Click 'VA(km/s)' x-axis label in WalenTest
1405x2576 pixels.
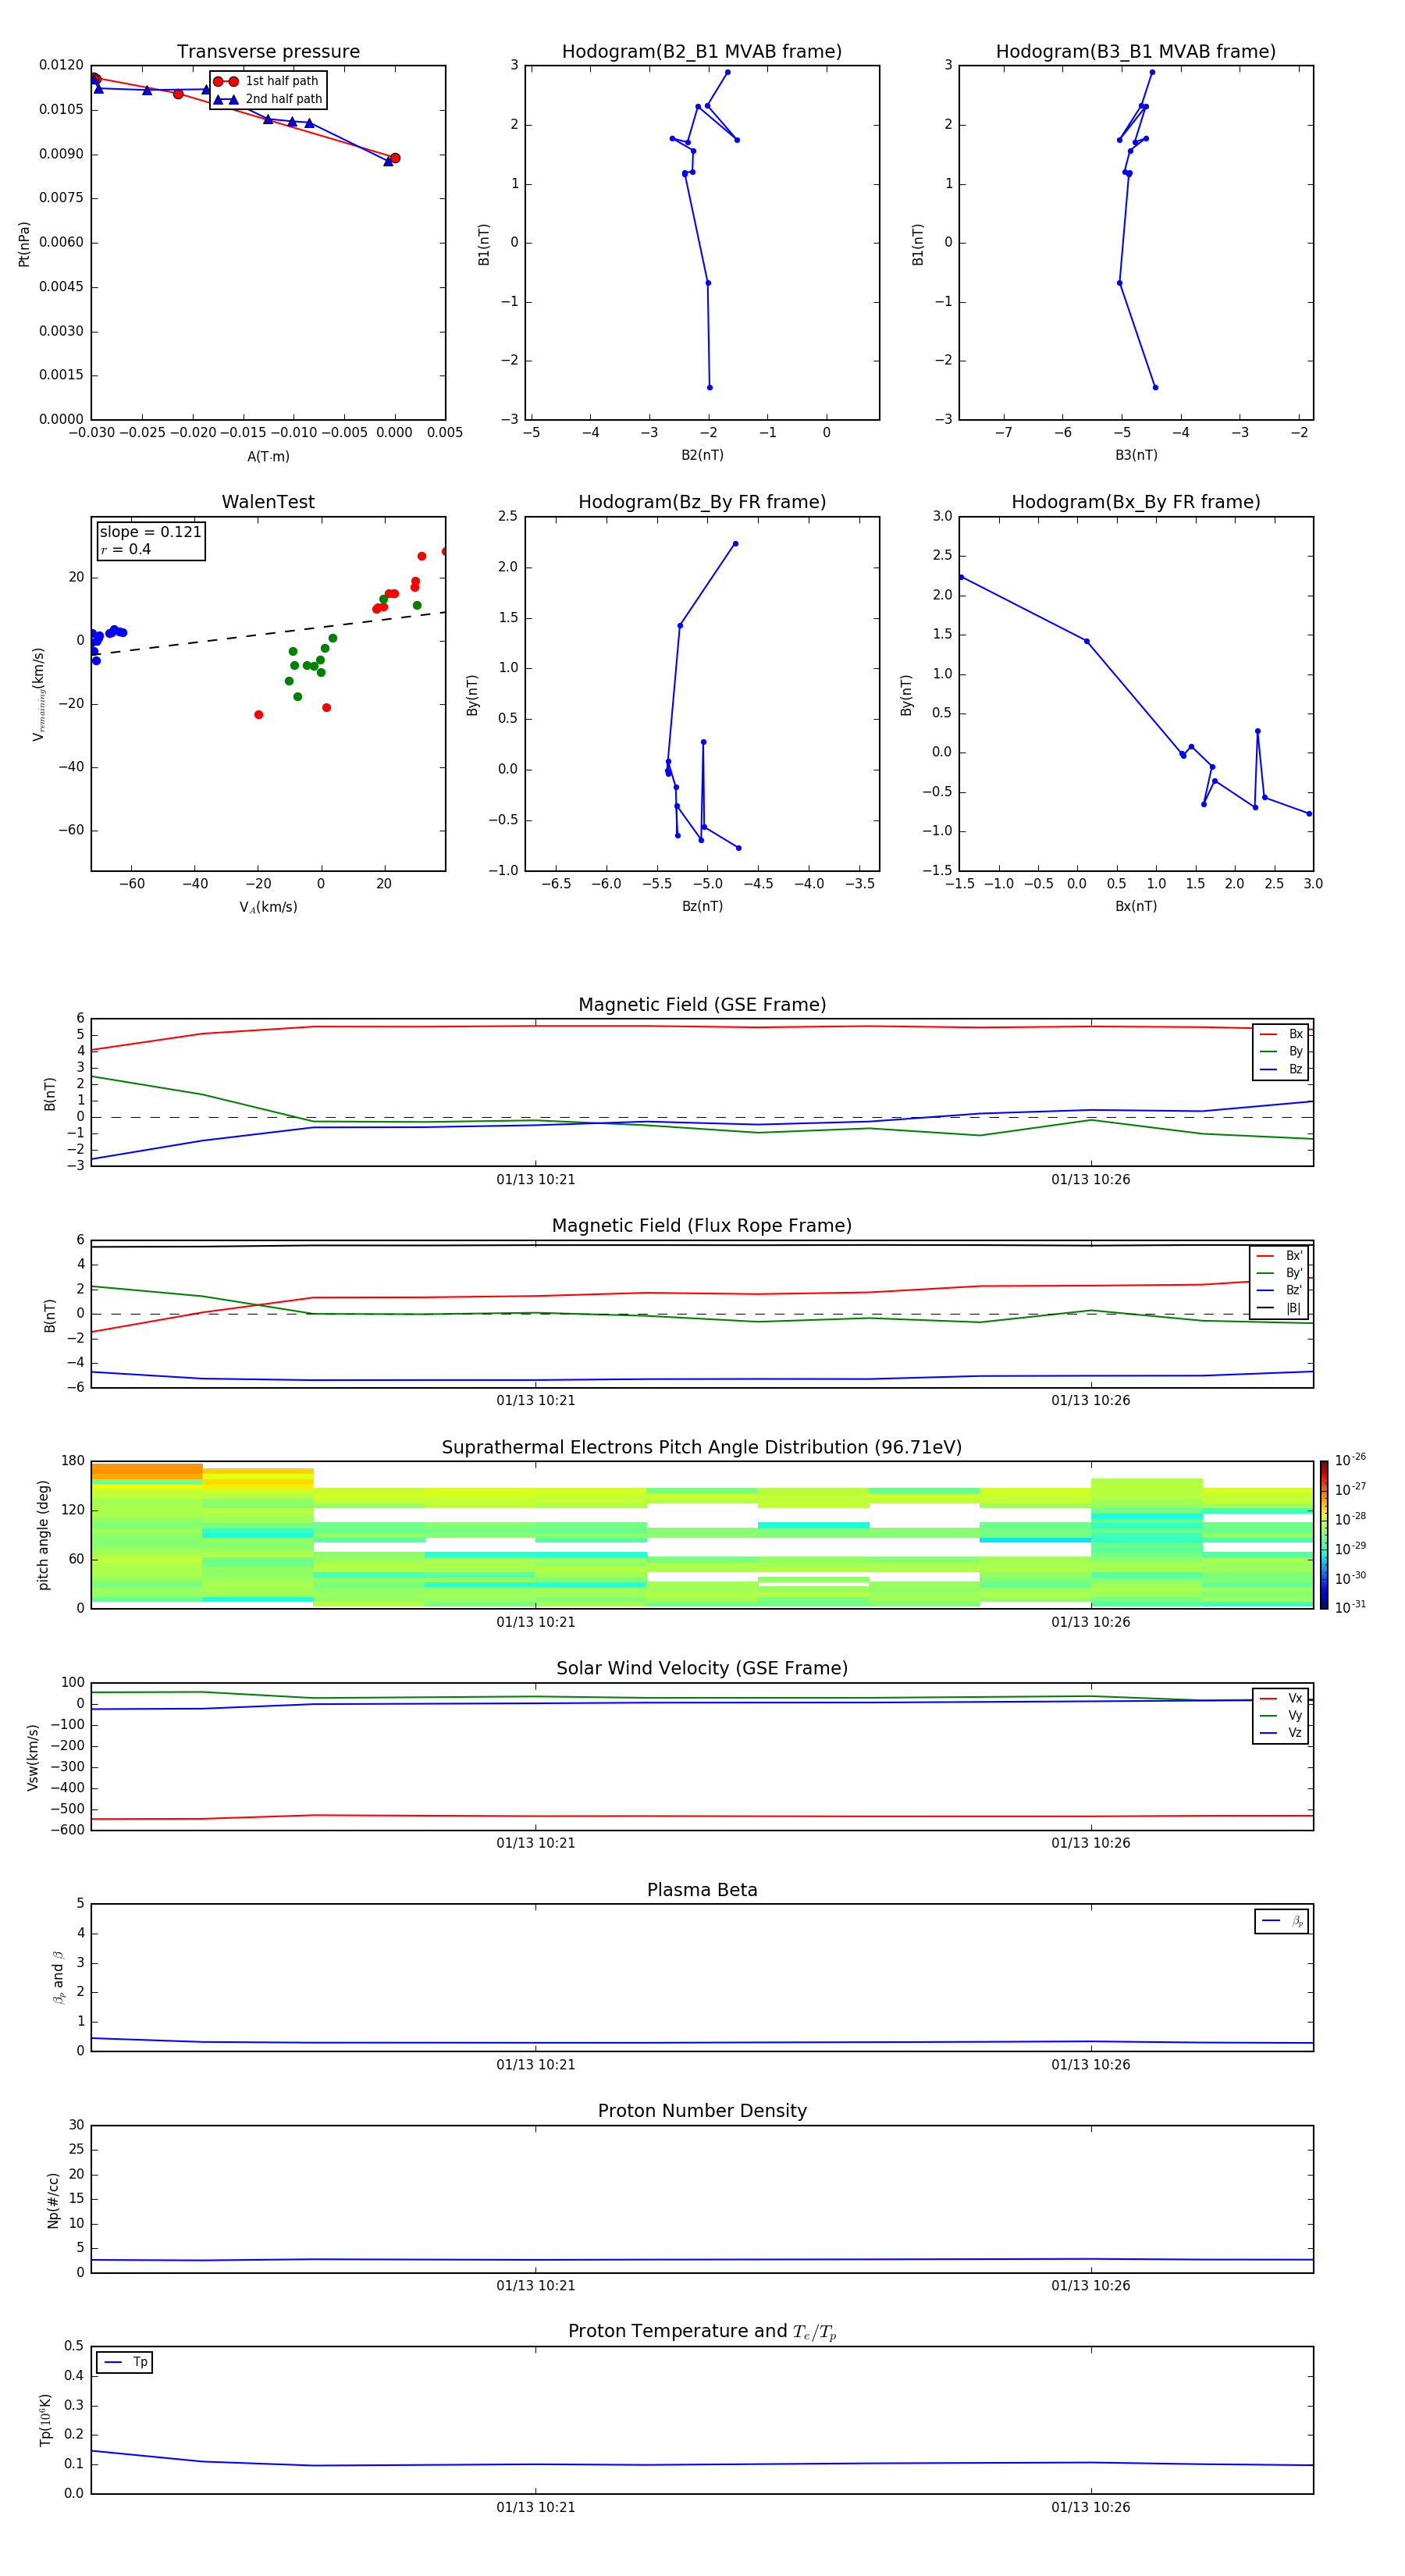pos(268,907)
